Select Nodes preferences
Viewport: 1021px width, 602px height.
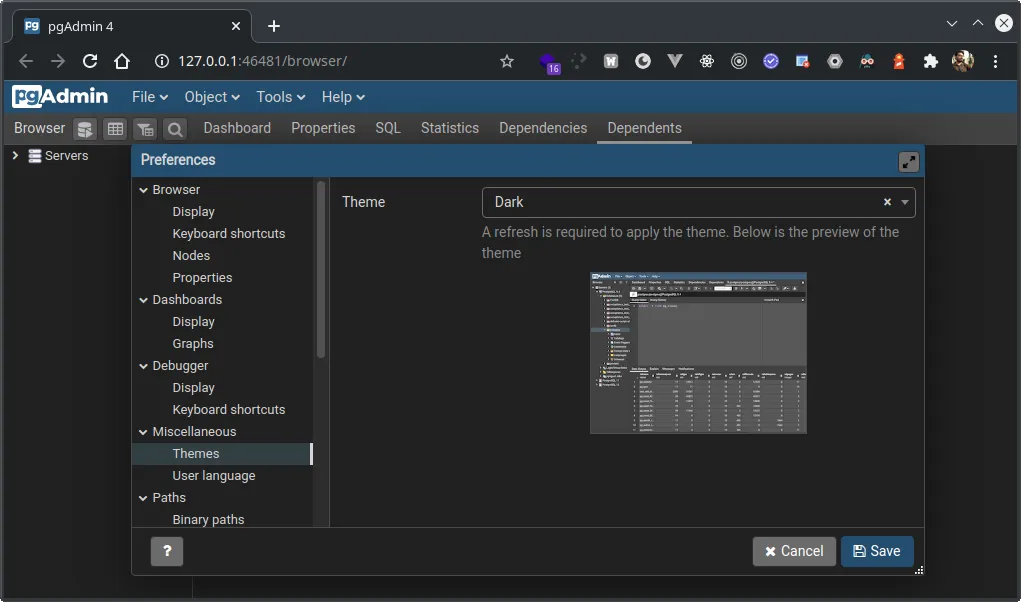[191, 256]
